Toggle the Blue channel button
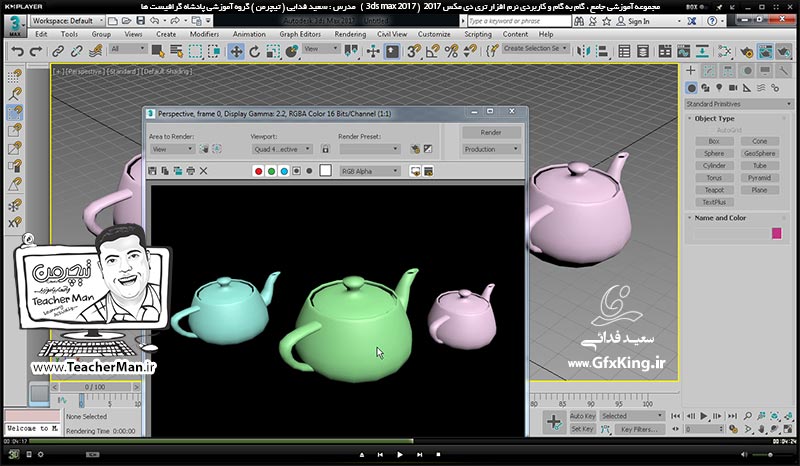The width and height of the screenshot is (800, 466). pyautogui.click(x=284, y=171)
